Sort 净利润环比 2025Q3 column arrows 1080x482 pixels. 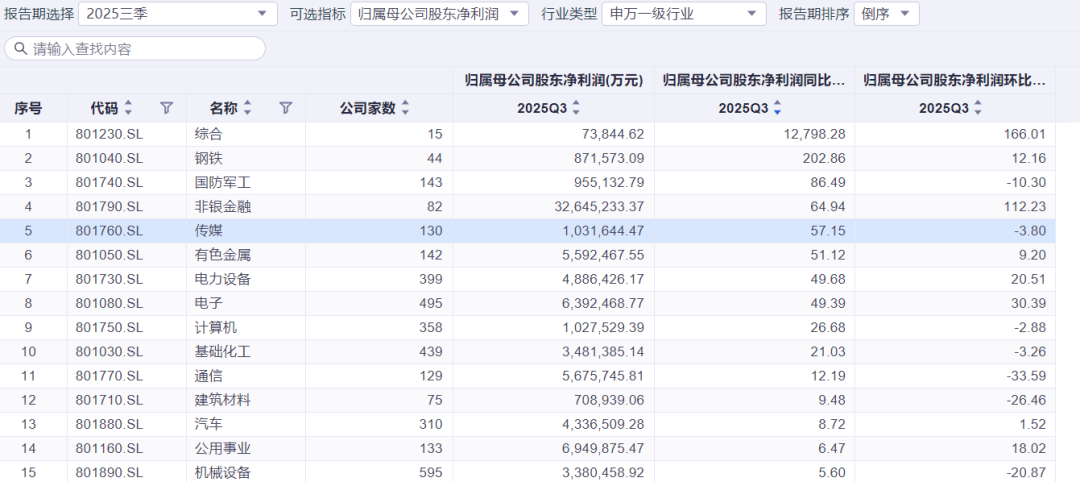pos(978,108)
